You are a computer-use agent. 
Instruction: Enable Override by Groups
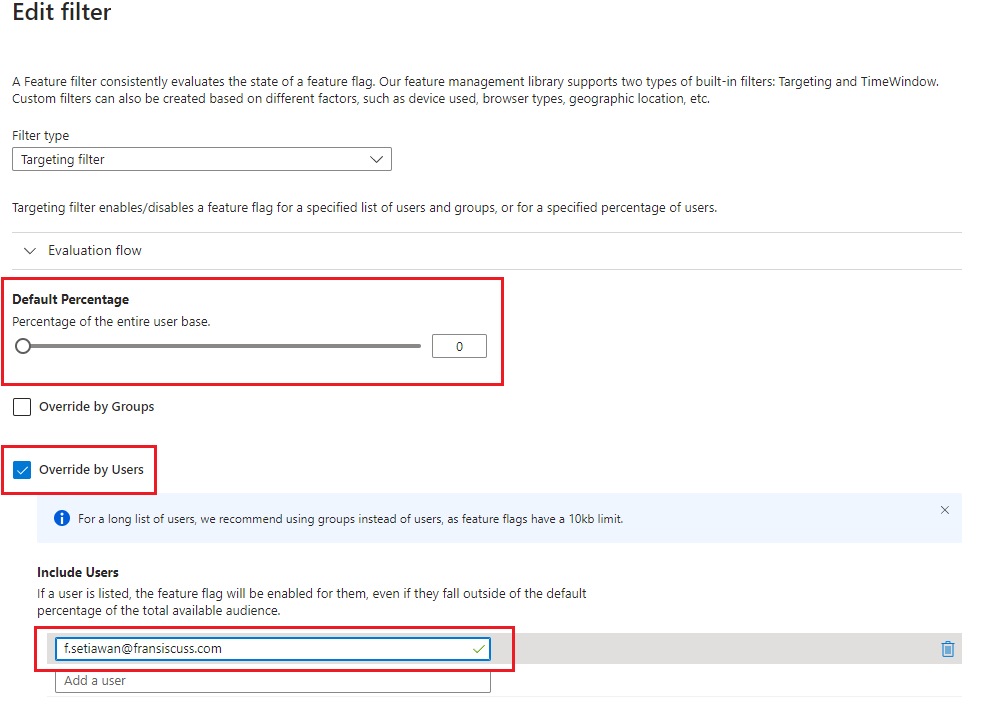click(x=21, y=406)
